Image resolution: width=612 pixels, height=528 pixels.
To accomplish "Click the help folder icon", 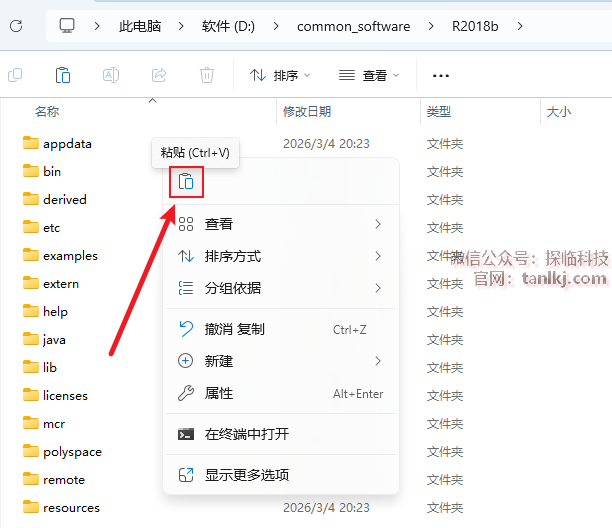I will [x=31, y=311].
